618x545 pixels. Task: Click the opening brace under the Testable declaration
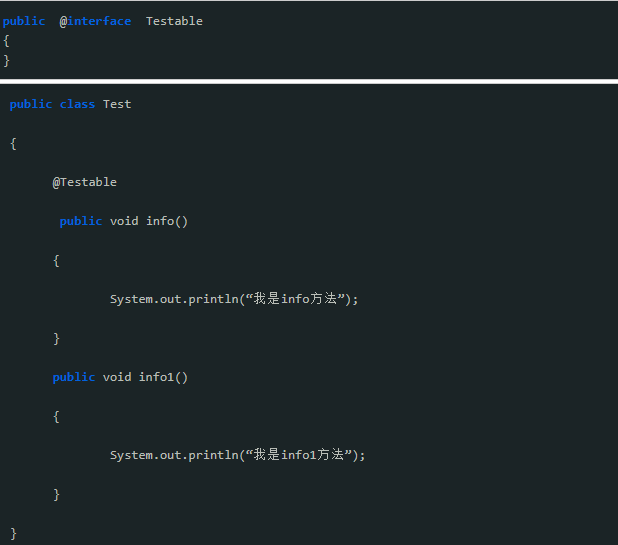[x=6, y=41]
